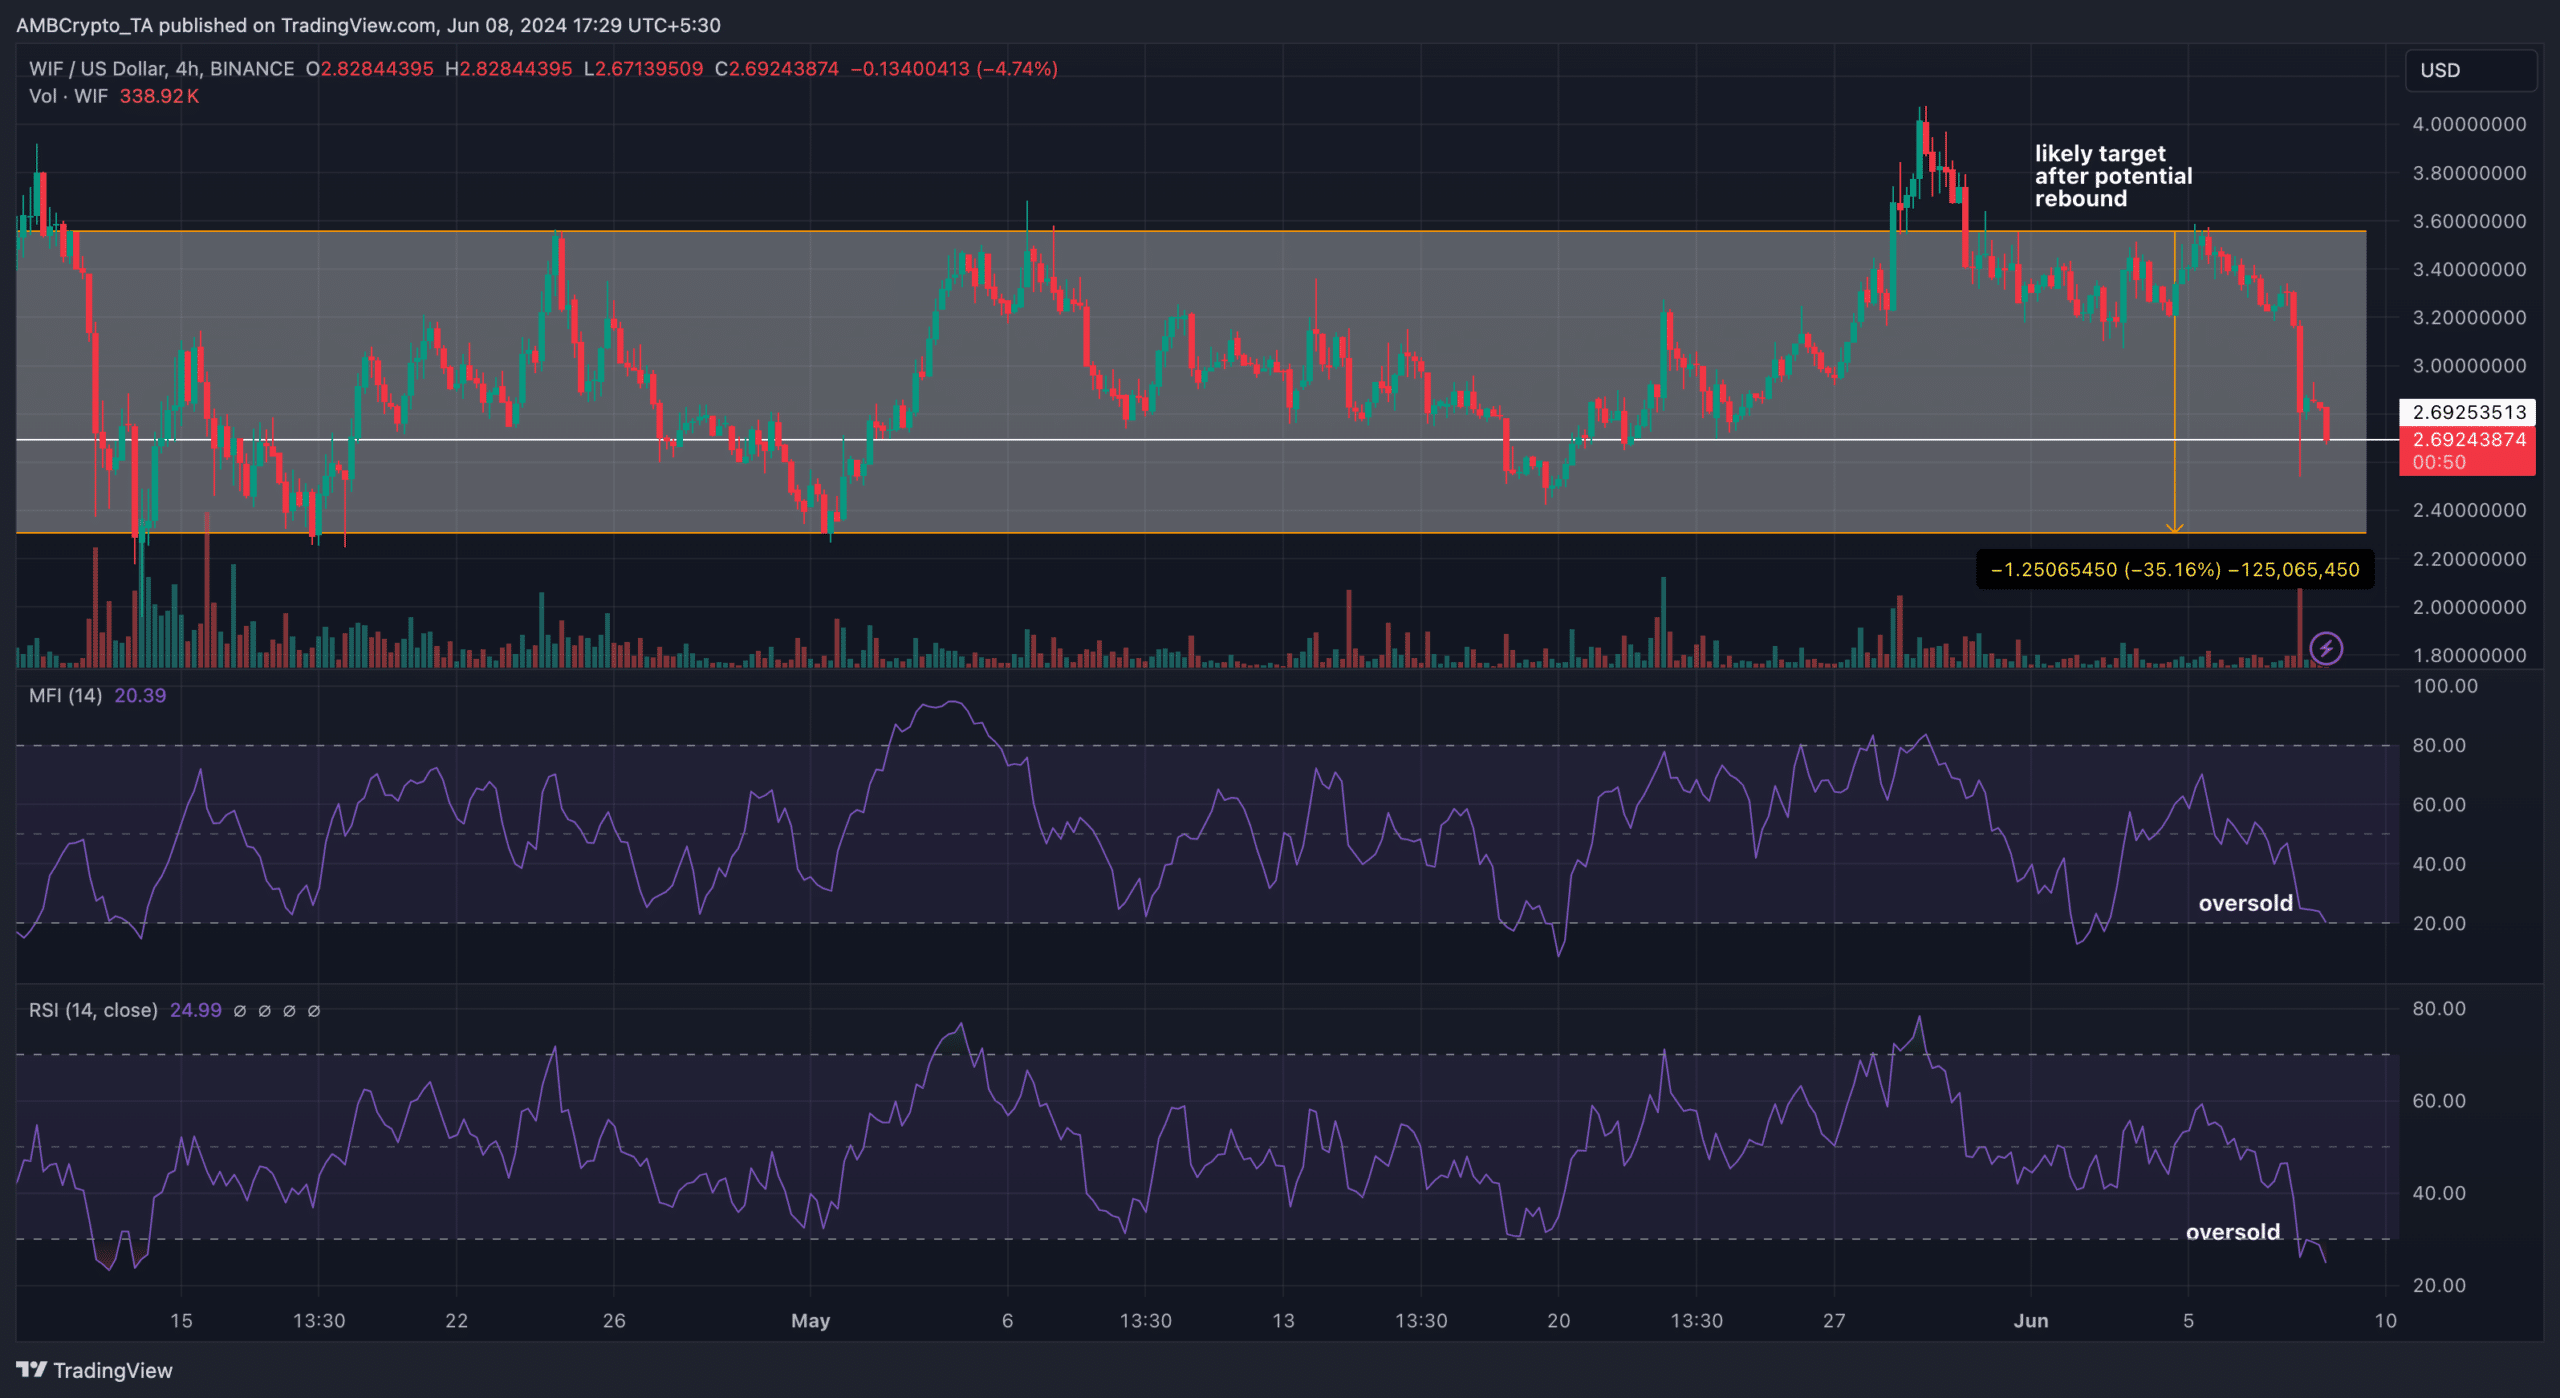Click the '10' date on time axis
The height and width of the screenshot is (1398, 2560).
(2386, 1320)
